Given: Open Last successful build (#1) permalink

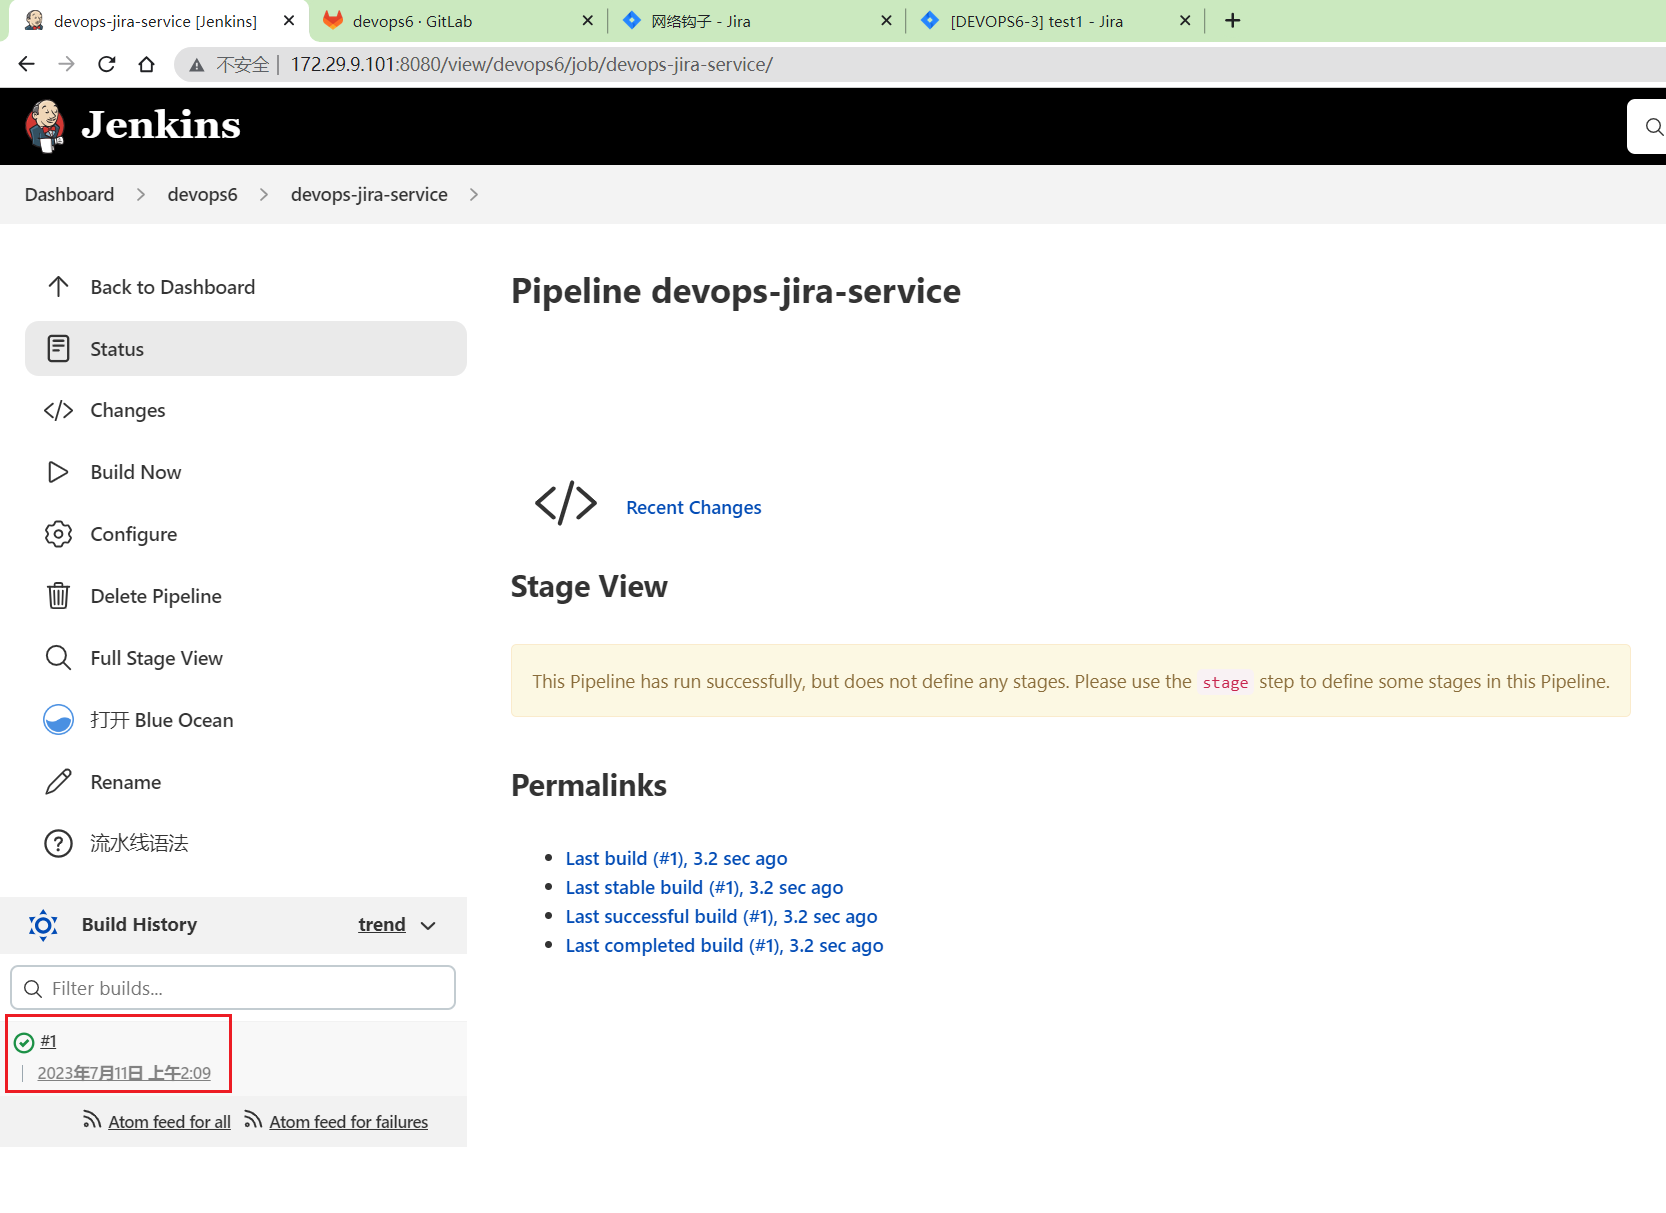Looking at the screenshot, I should click(721, 917).
